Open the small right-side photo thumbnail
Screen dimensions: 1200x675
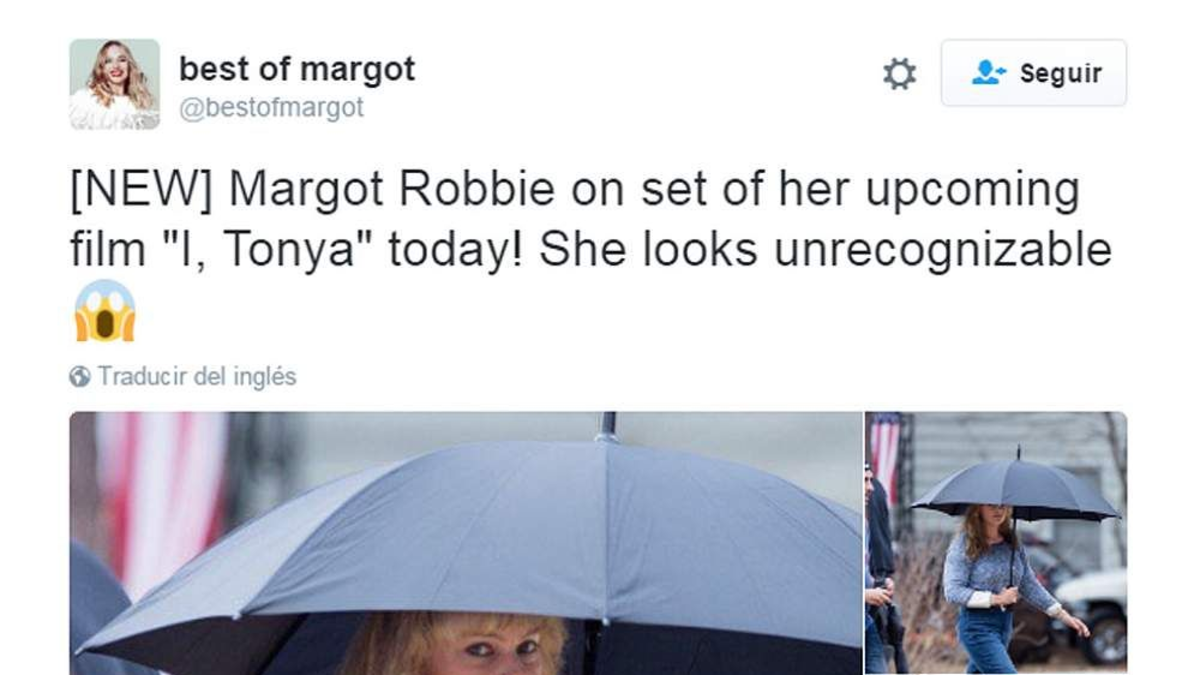pyautogui.click(x=996, y=543)
